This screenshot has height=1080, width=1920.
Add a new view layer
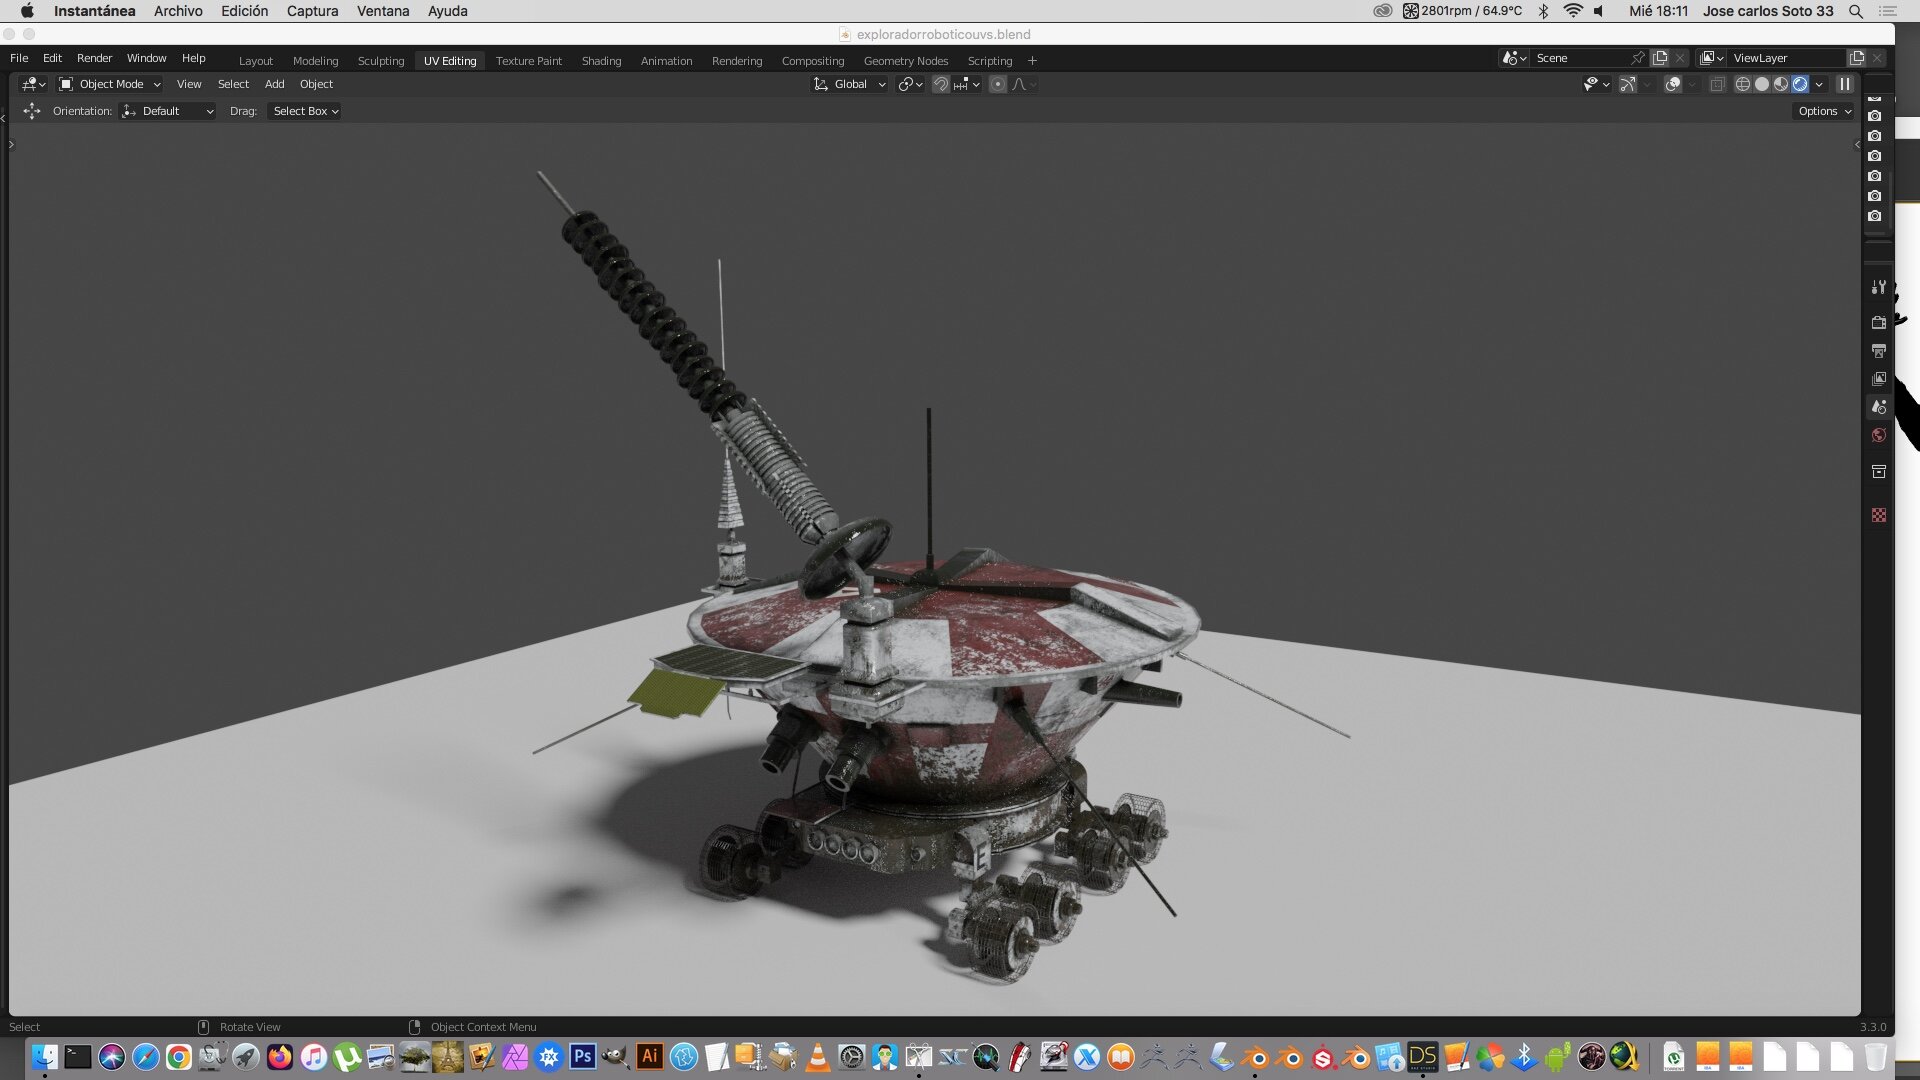1857,58
